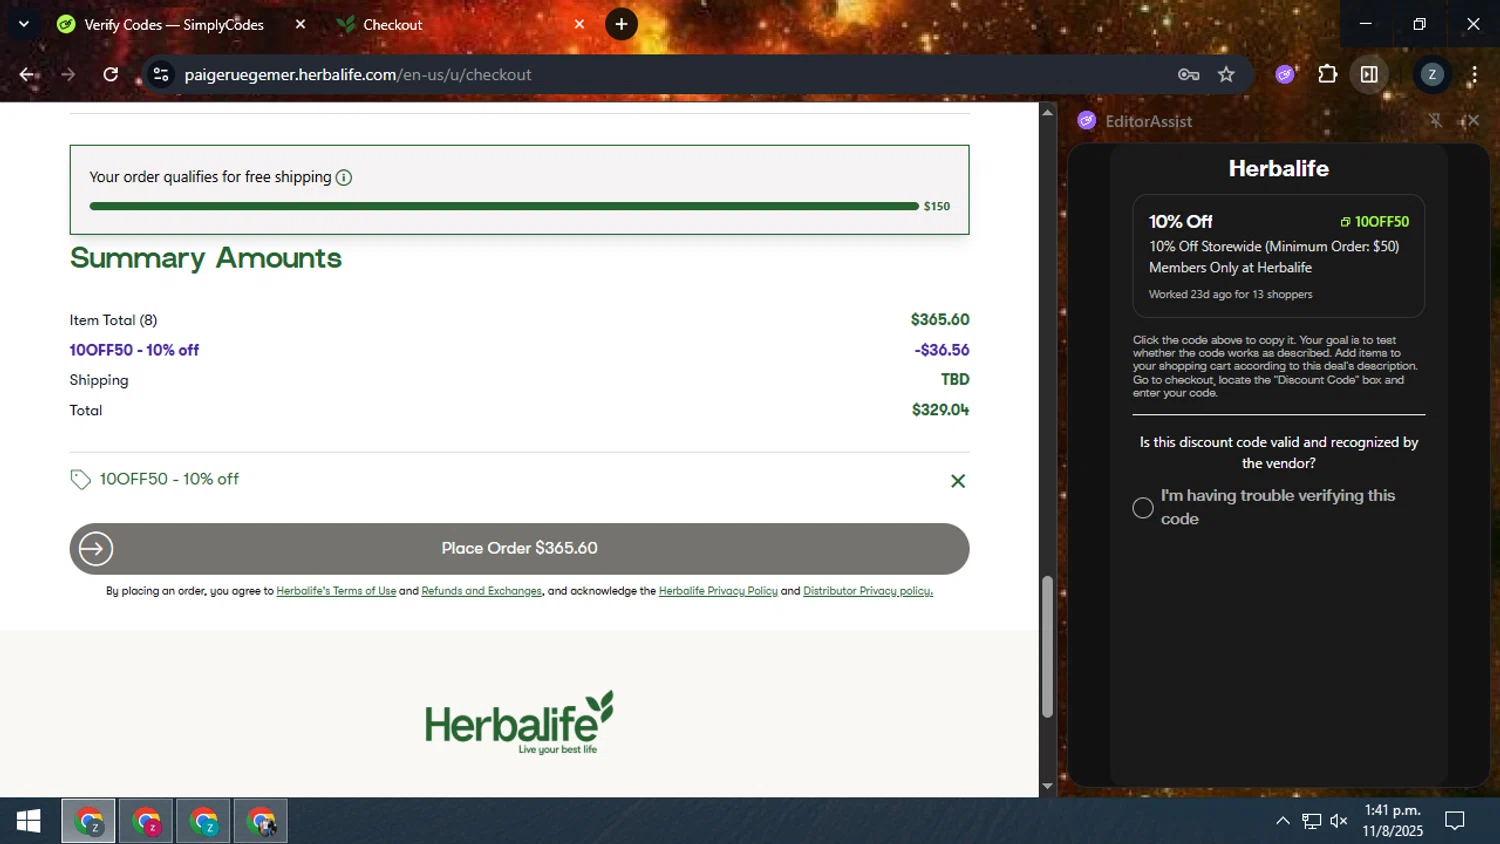
Task: Copy the 10OFF50 code in EditorAssist
Action: tap(1375, 222)
